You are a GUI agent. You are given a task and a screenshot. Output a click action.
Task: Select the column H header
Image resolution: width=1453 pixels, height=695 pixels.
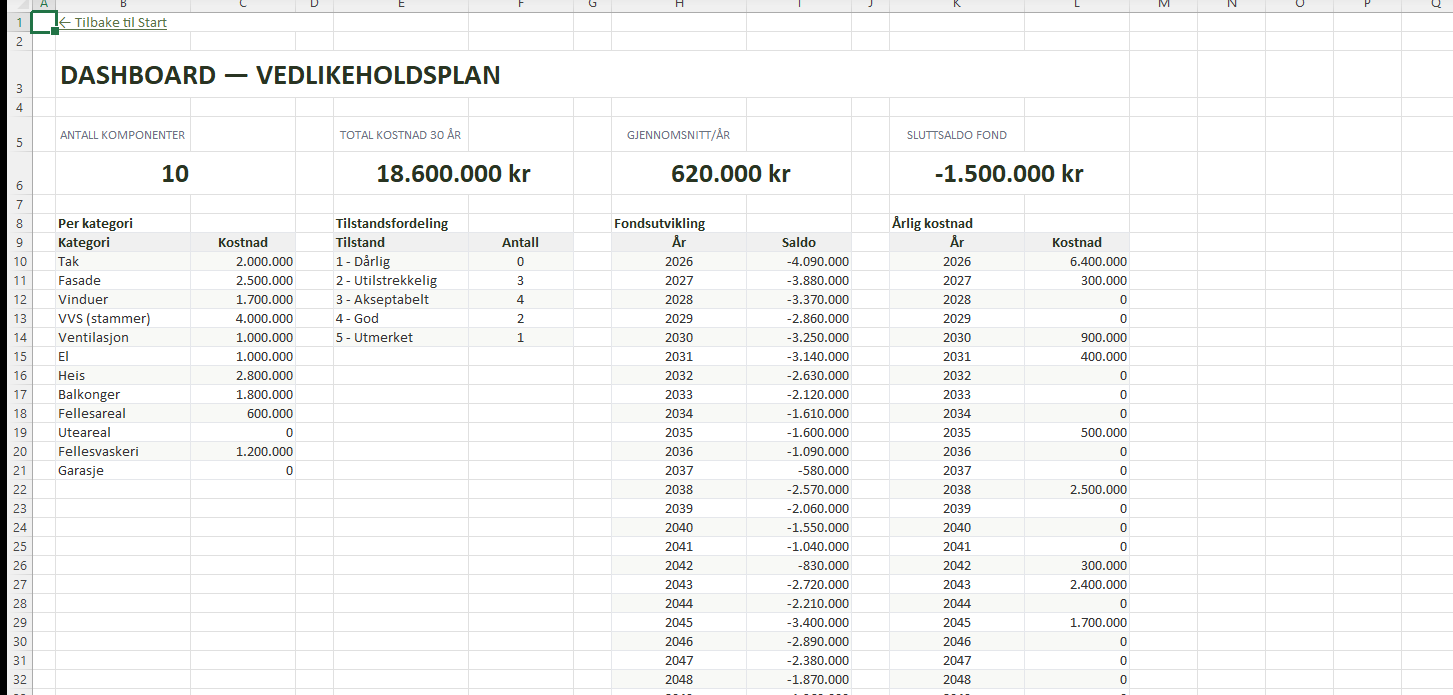[x=679, y=5]
